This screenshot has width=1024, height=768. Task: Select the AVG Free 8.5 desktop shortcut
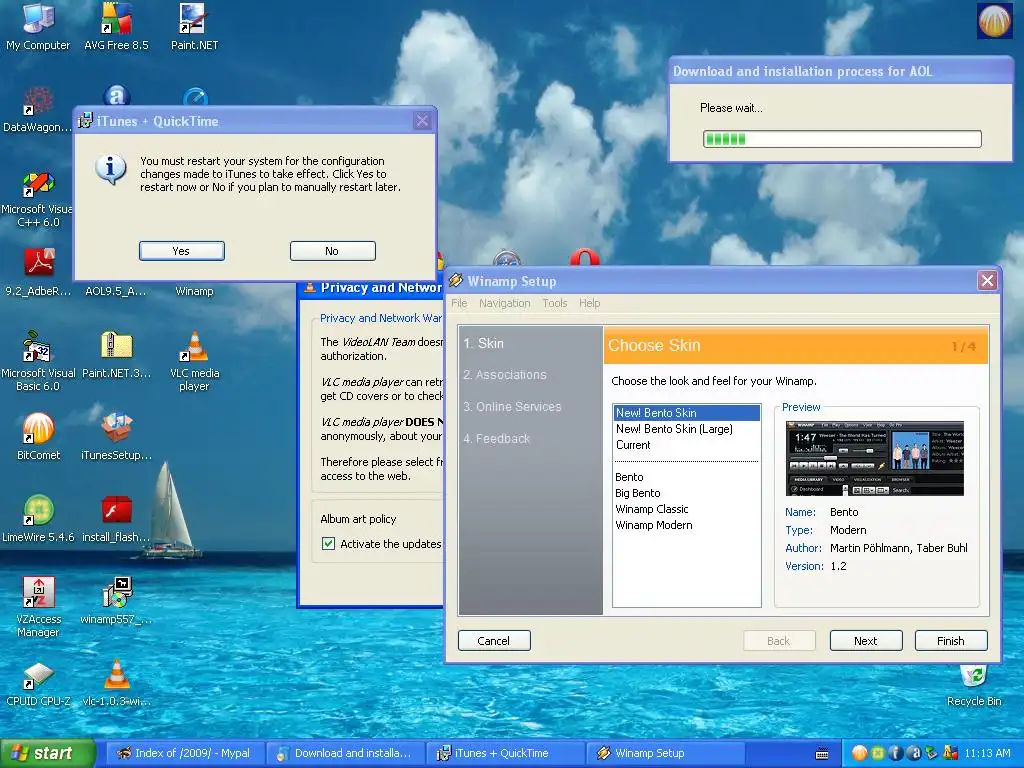116,26
